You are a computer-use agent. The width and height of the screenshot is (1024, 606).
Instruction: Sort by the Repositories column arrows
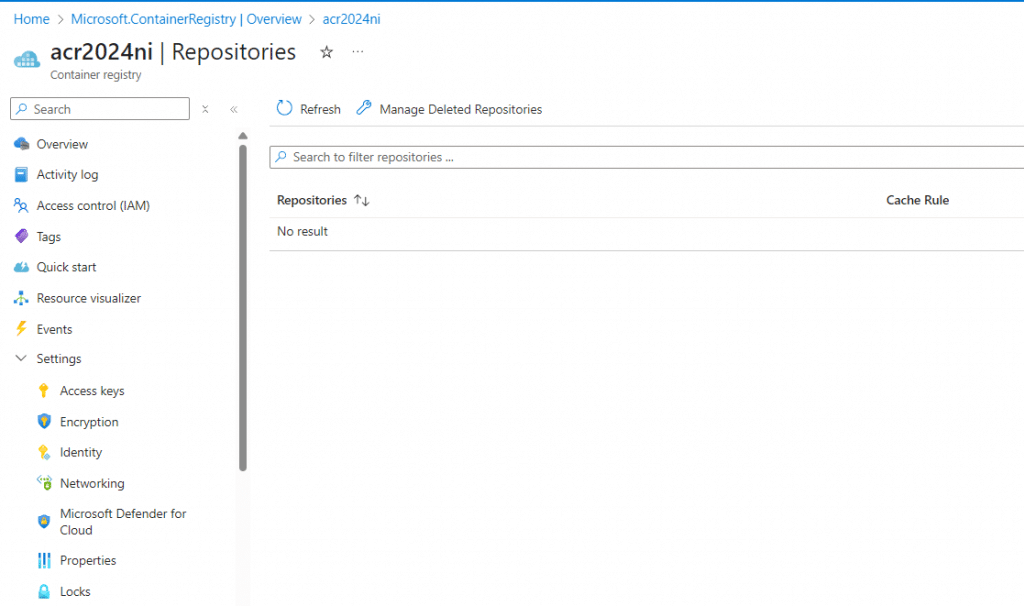pyautogui.click(x=362, y=201)
